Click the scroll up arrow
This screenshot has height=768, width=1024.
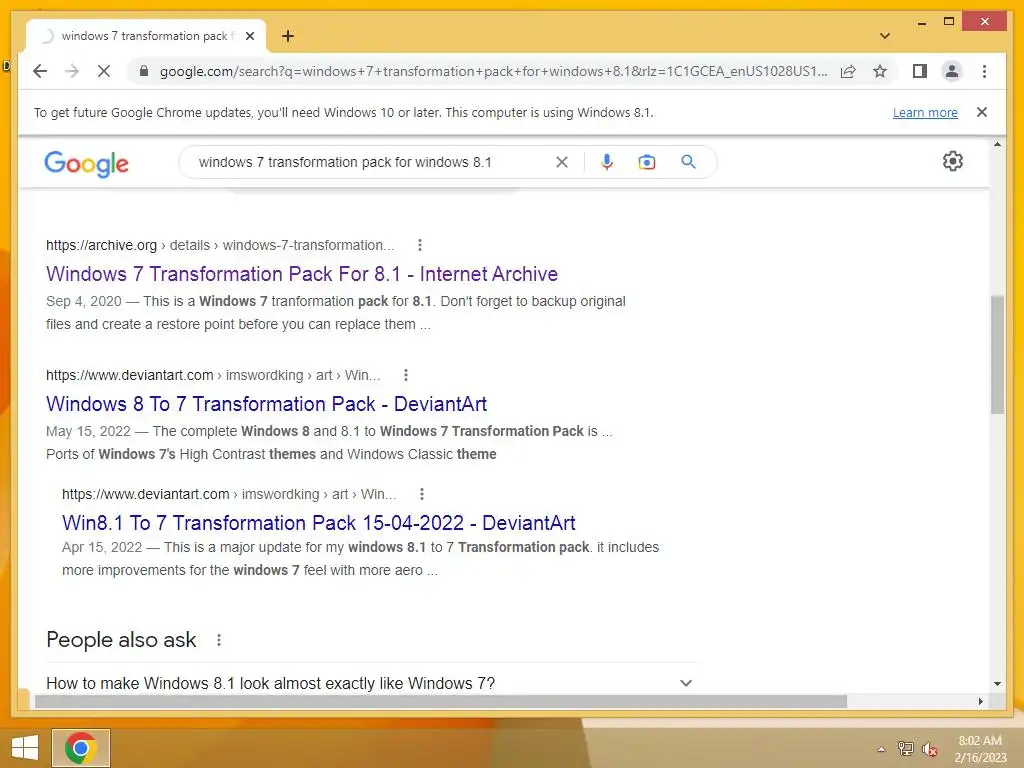(x=997, y=144)
